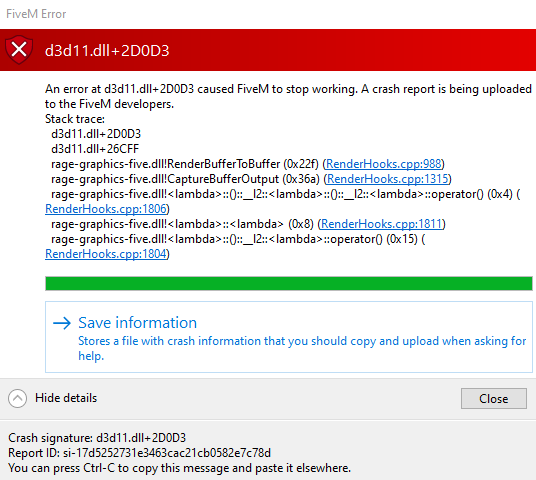Click the Hide details label
This screenshot has width=536, height=480.
(x=66, y=398)
